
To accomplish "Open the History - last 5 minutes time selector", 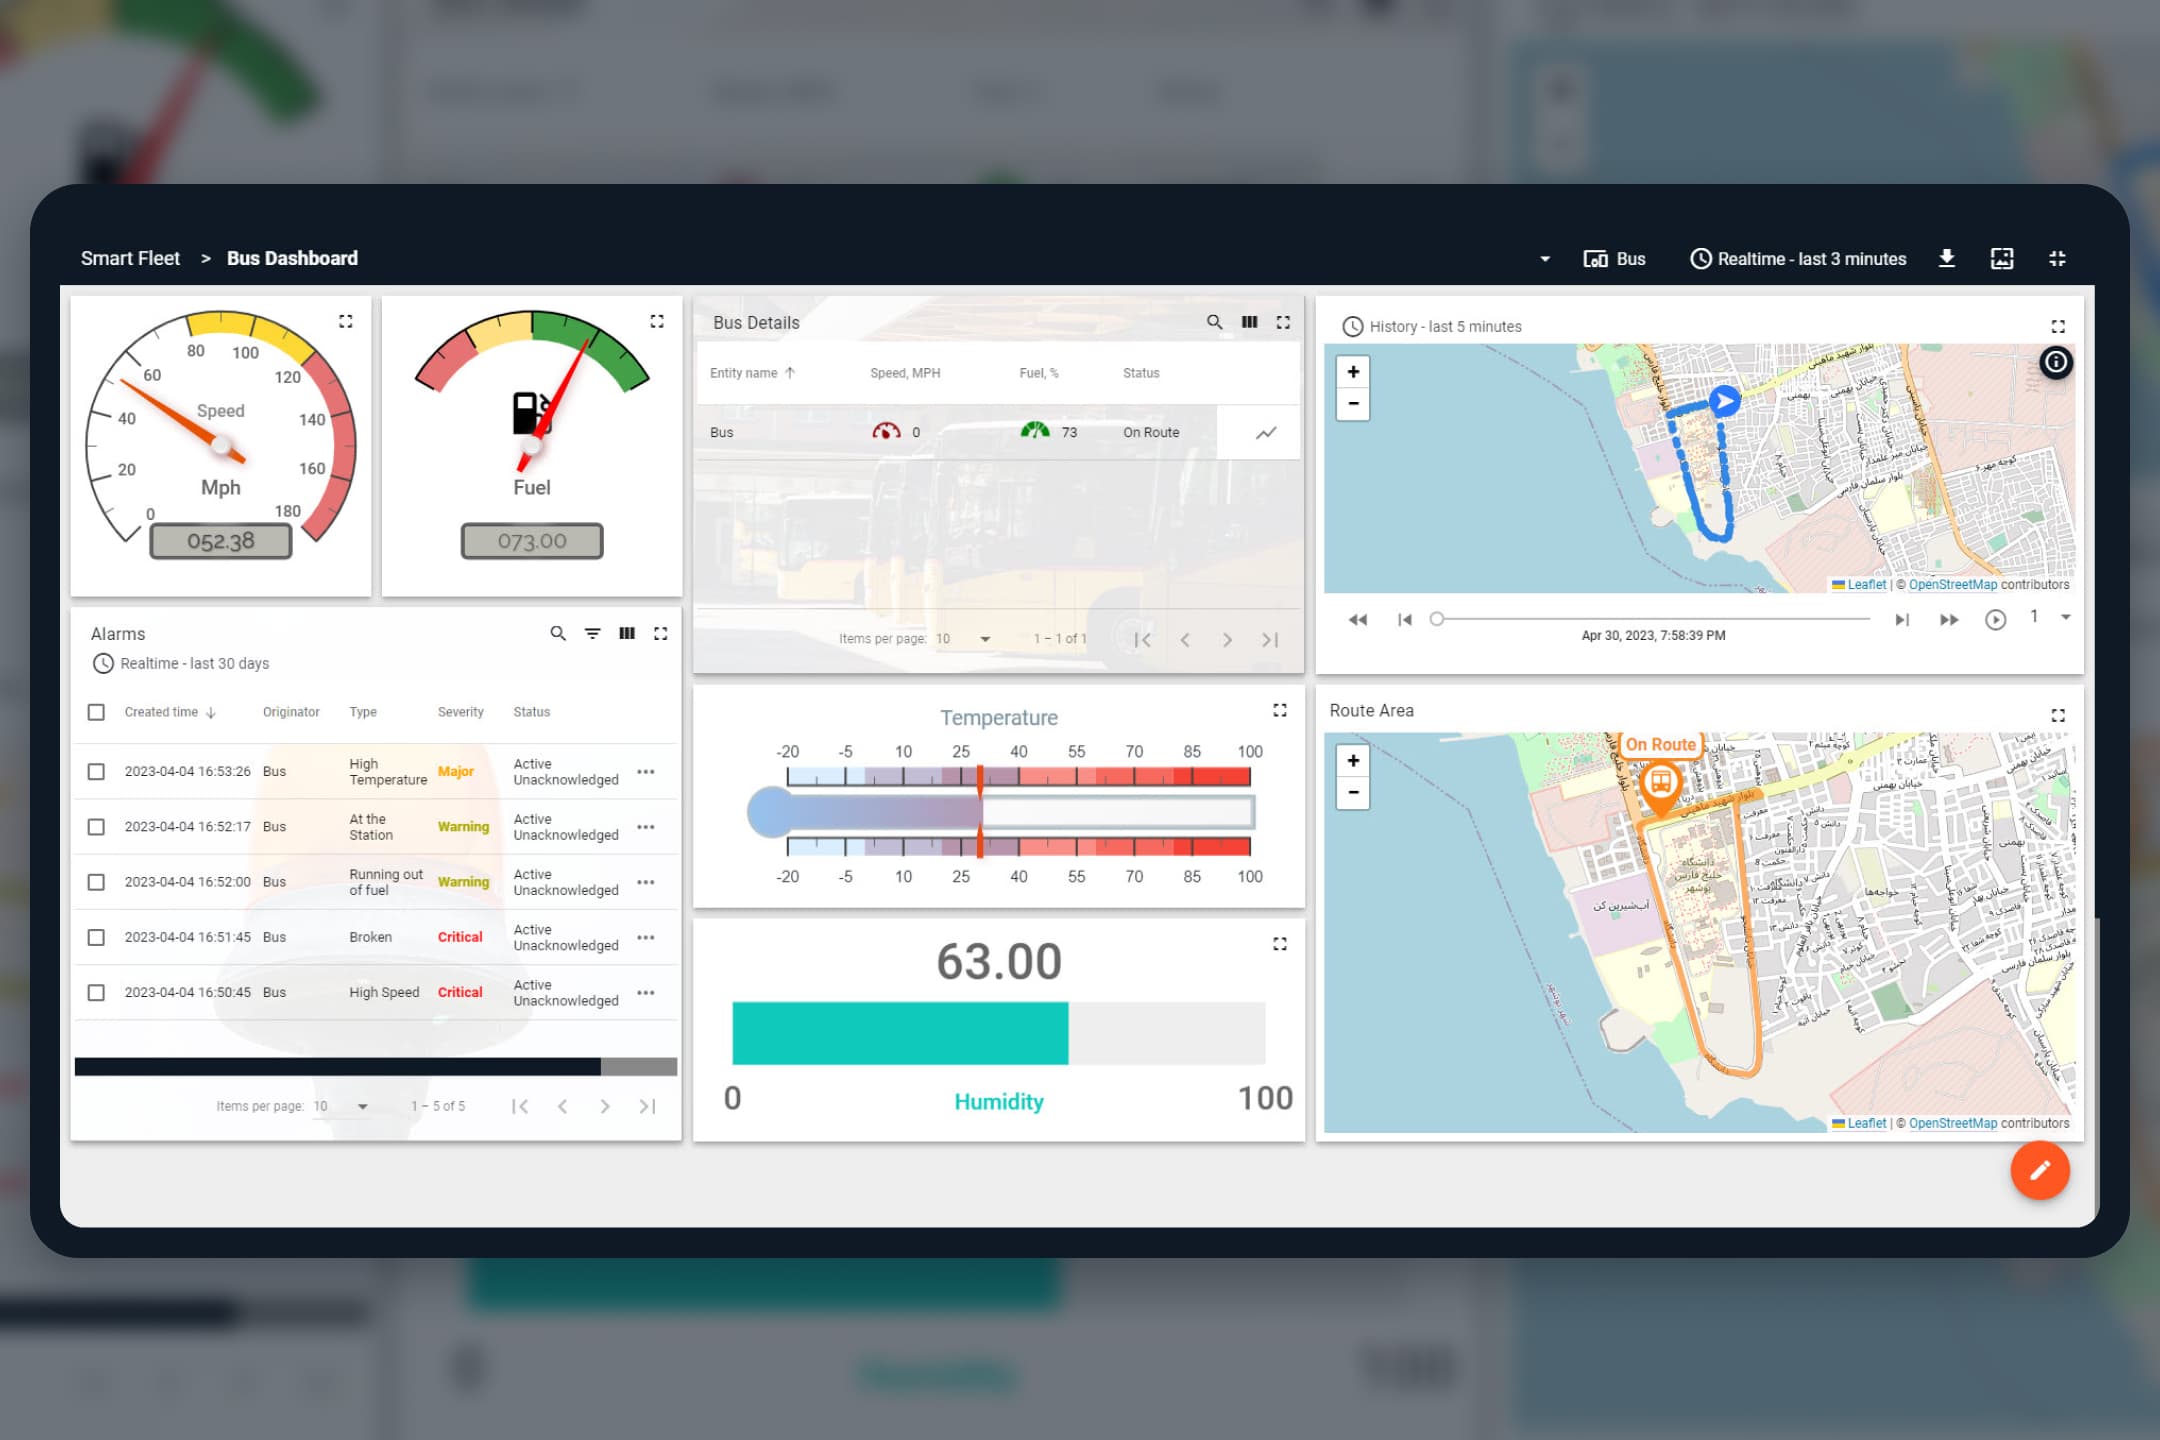I will pos(1432,327).
